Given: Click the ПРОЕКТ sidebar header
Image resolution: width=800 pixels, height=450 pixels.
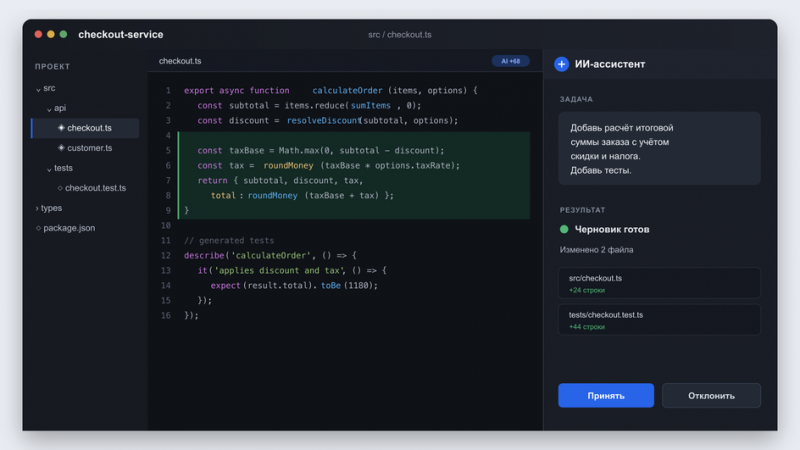Looking at the screenshot, I should click(52, 66).
